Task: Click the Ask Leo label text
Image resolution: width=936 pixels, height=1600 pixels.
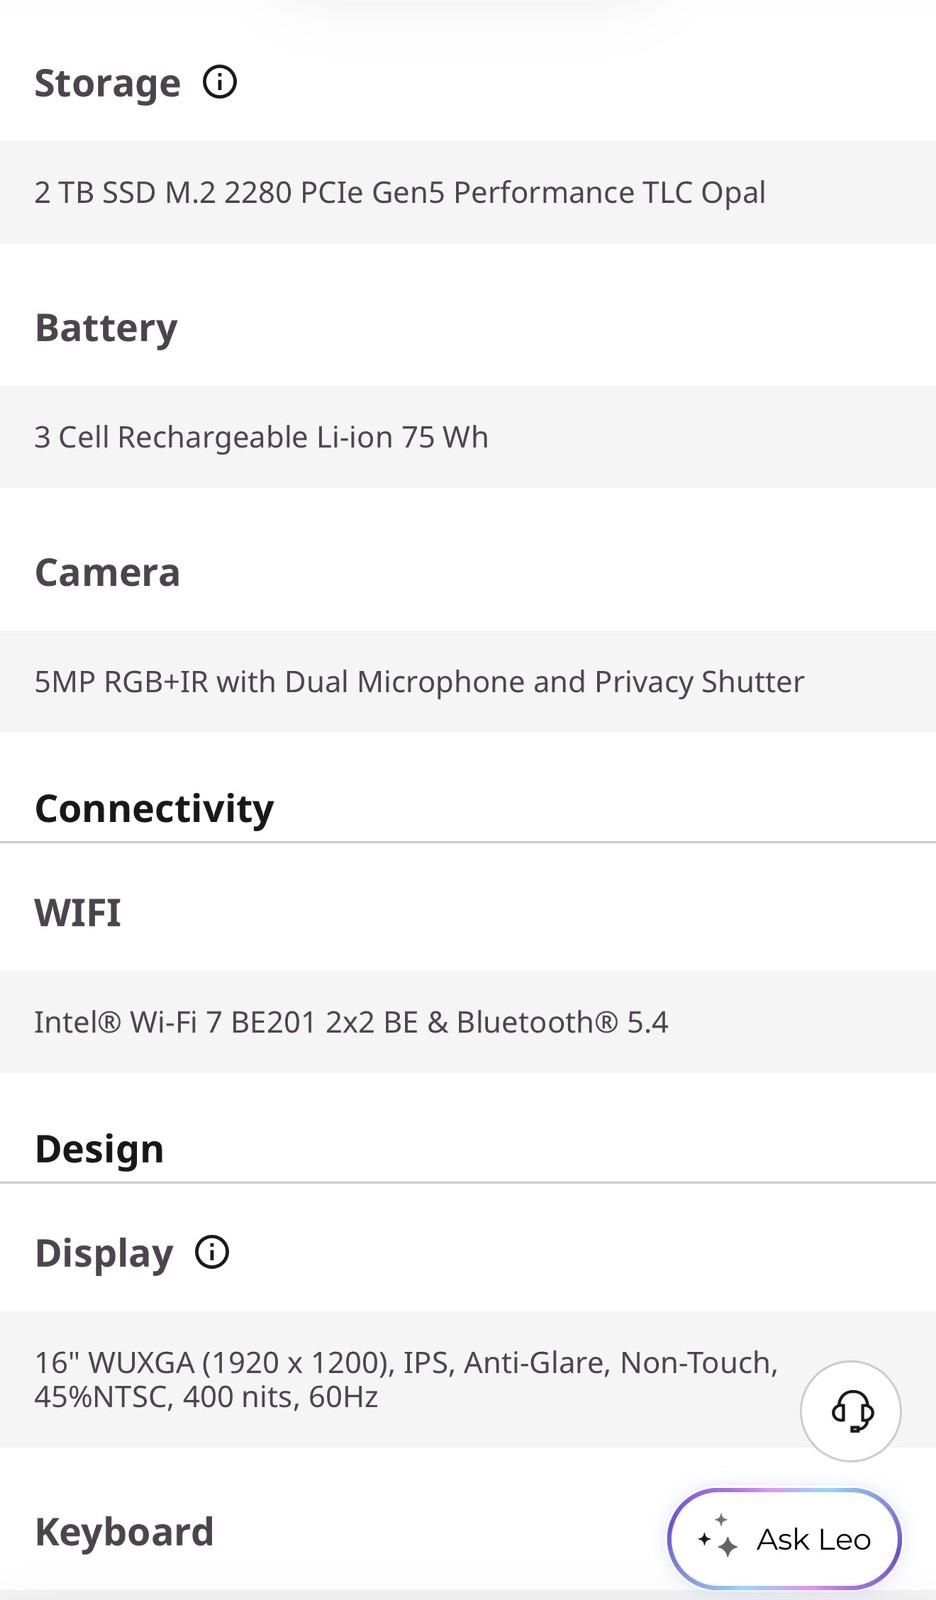Action: 814,1539
